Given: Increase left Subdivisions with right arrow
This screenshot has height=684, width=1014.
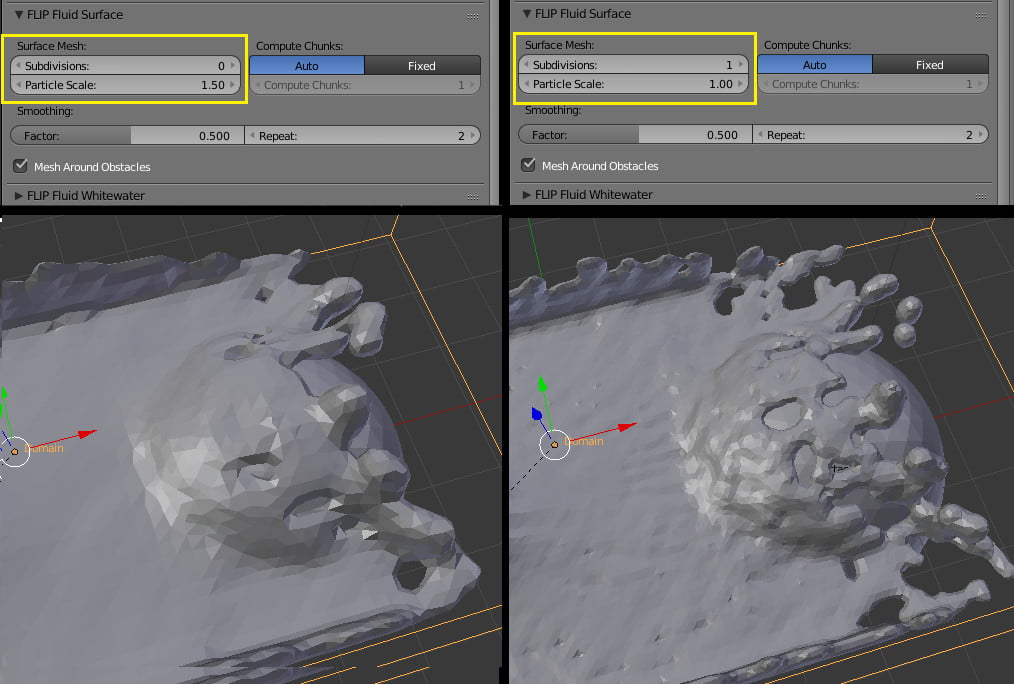Looking at the screenshot, I should click(233, 65).
